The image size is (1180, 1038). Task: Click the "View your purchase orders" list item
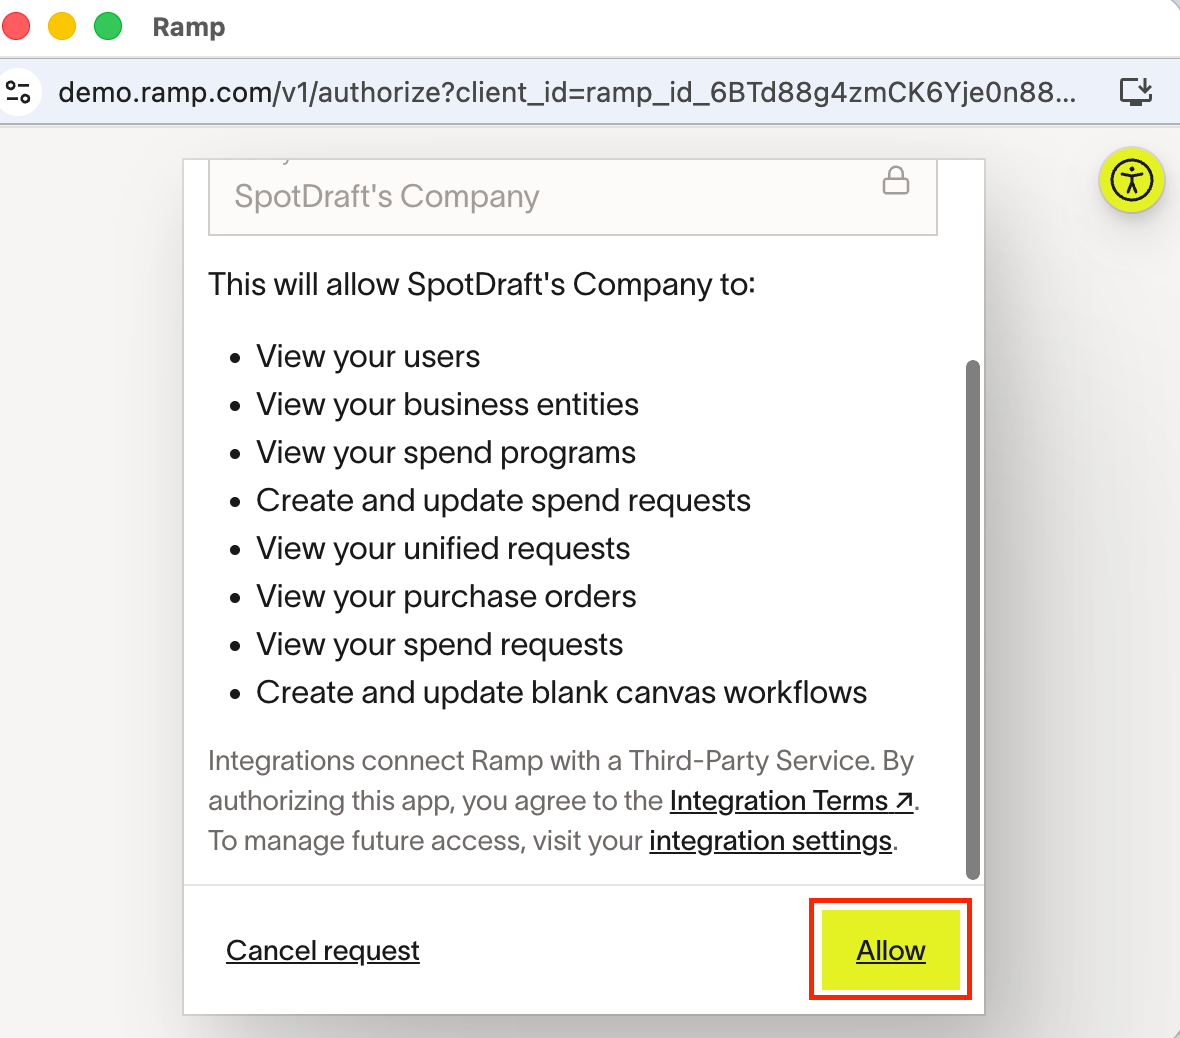click(x=446, y=597)
